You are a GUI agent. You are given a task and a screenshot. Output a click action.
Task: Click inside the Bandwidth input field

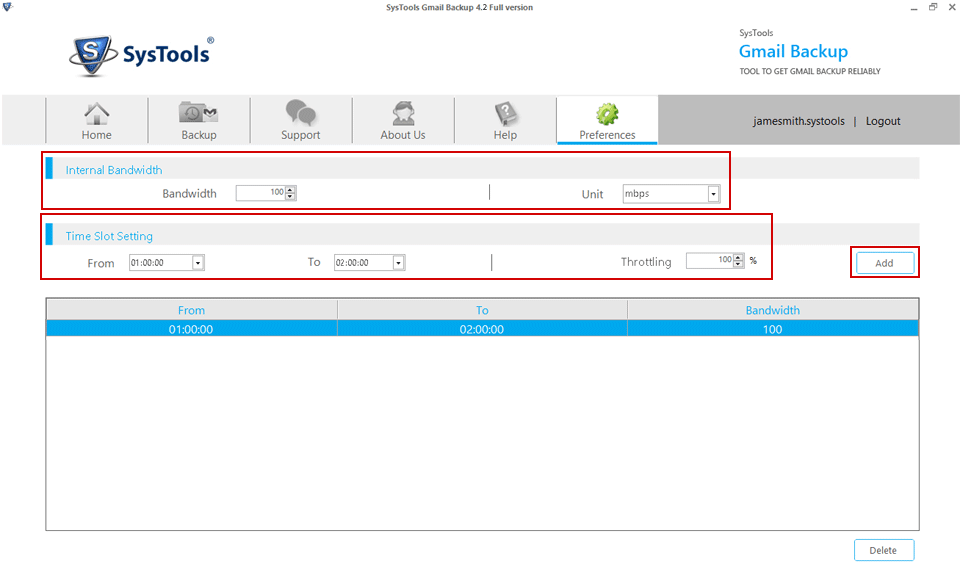[261, 193]
